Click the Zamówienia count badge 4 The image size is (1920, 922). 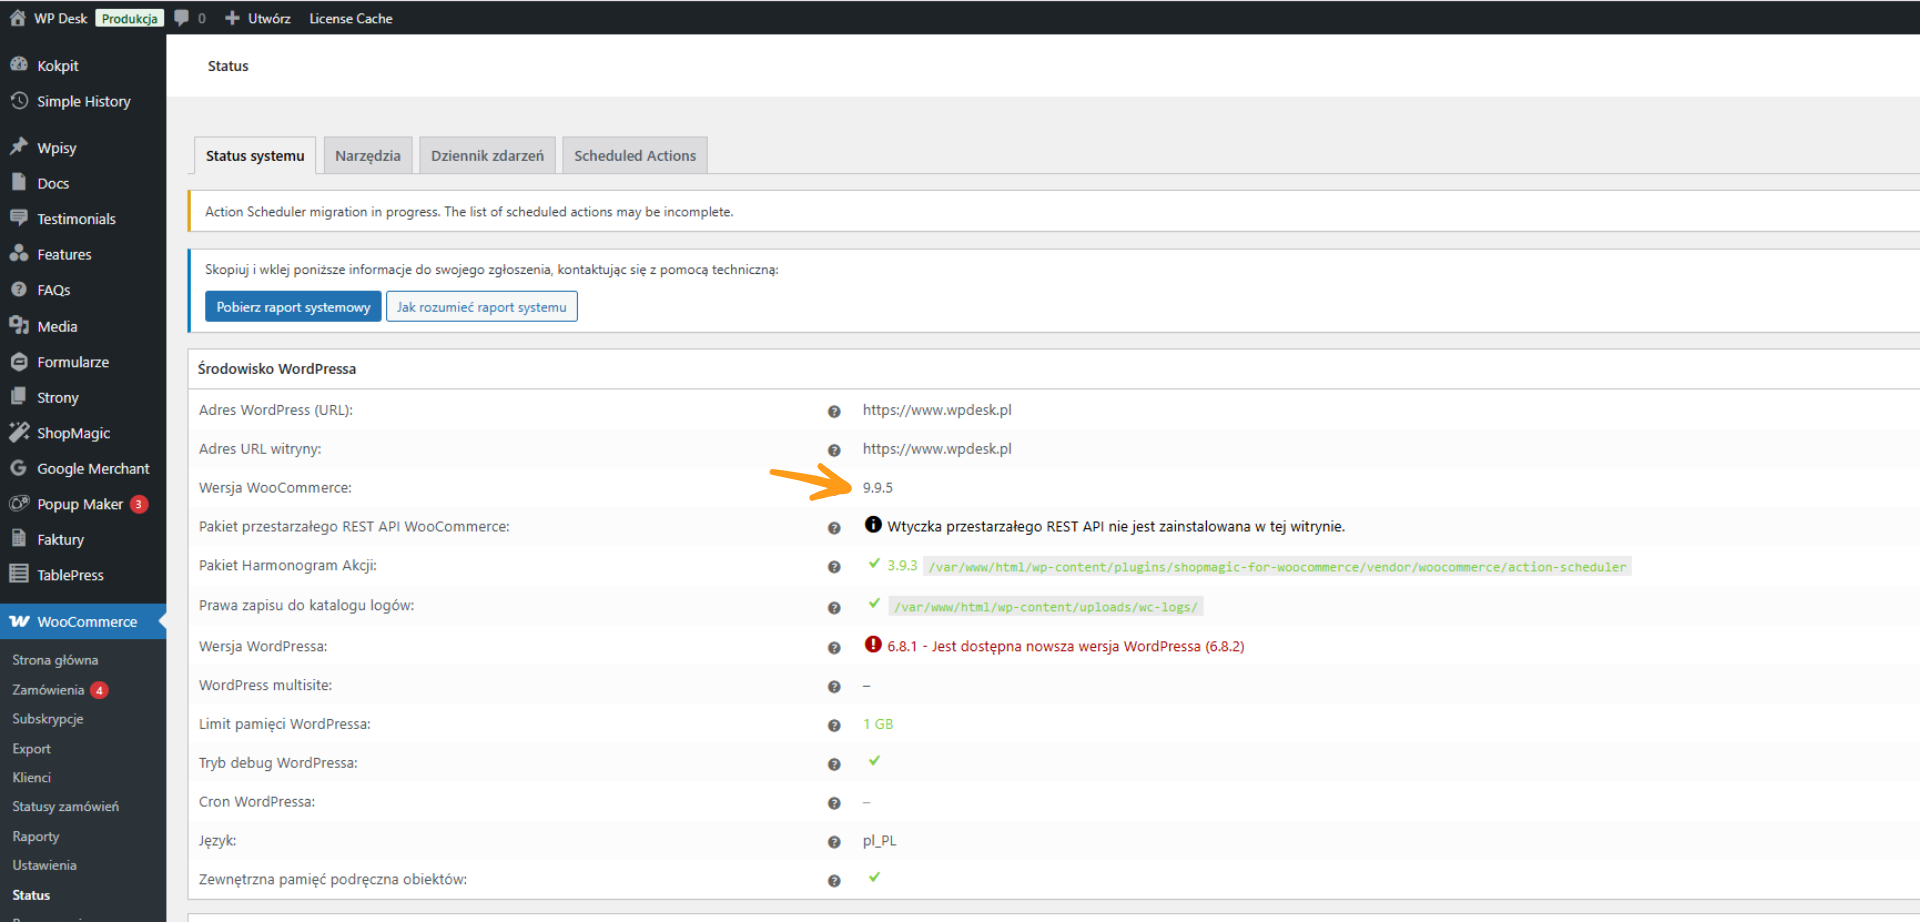tap(99, 690)
